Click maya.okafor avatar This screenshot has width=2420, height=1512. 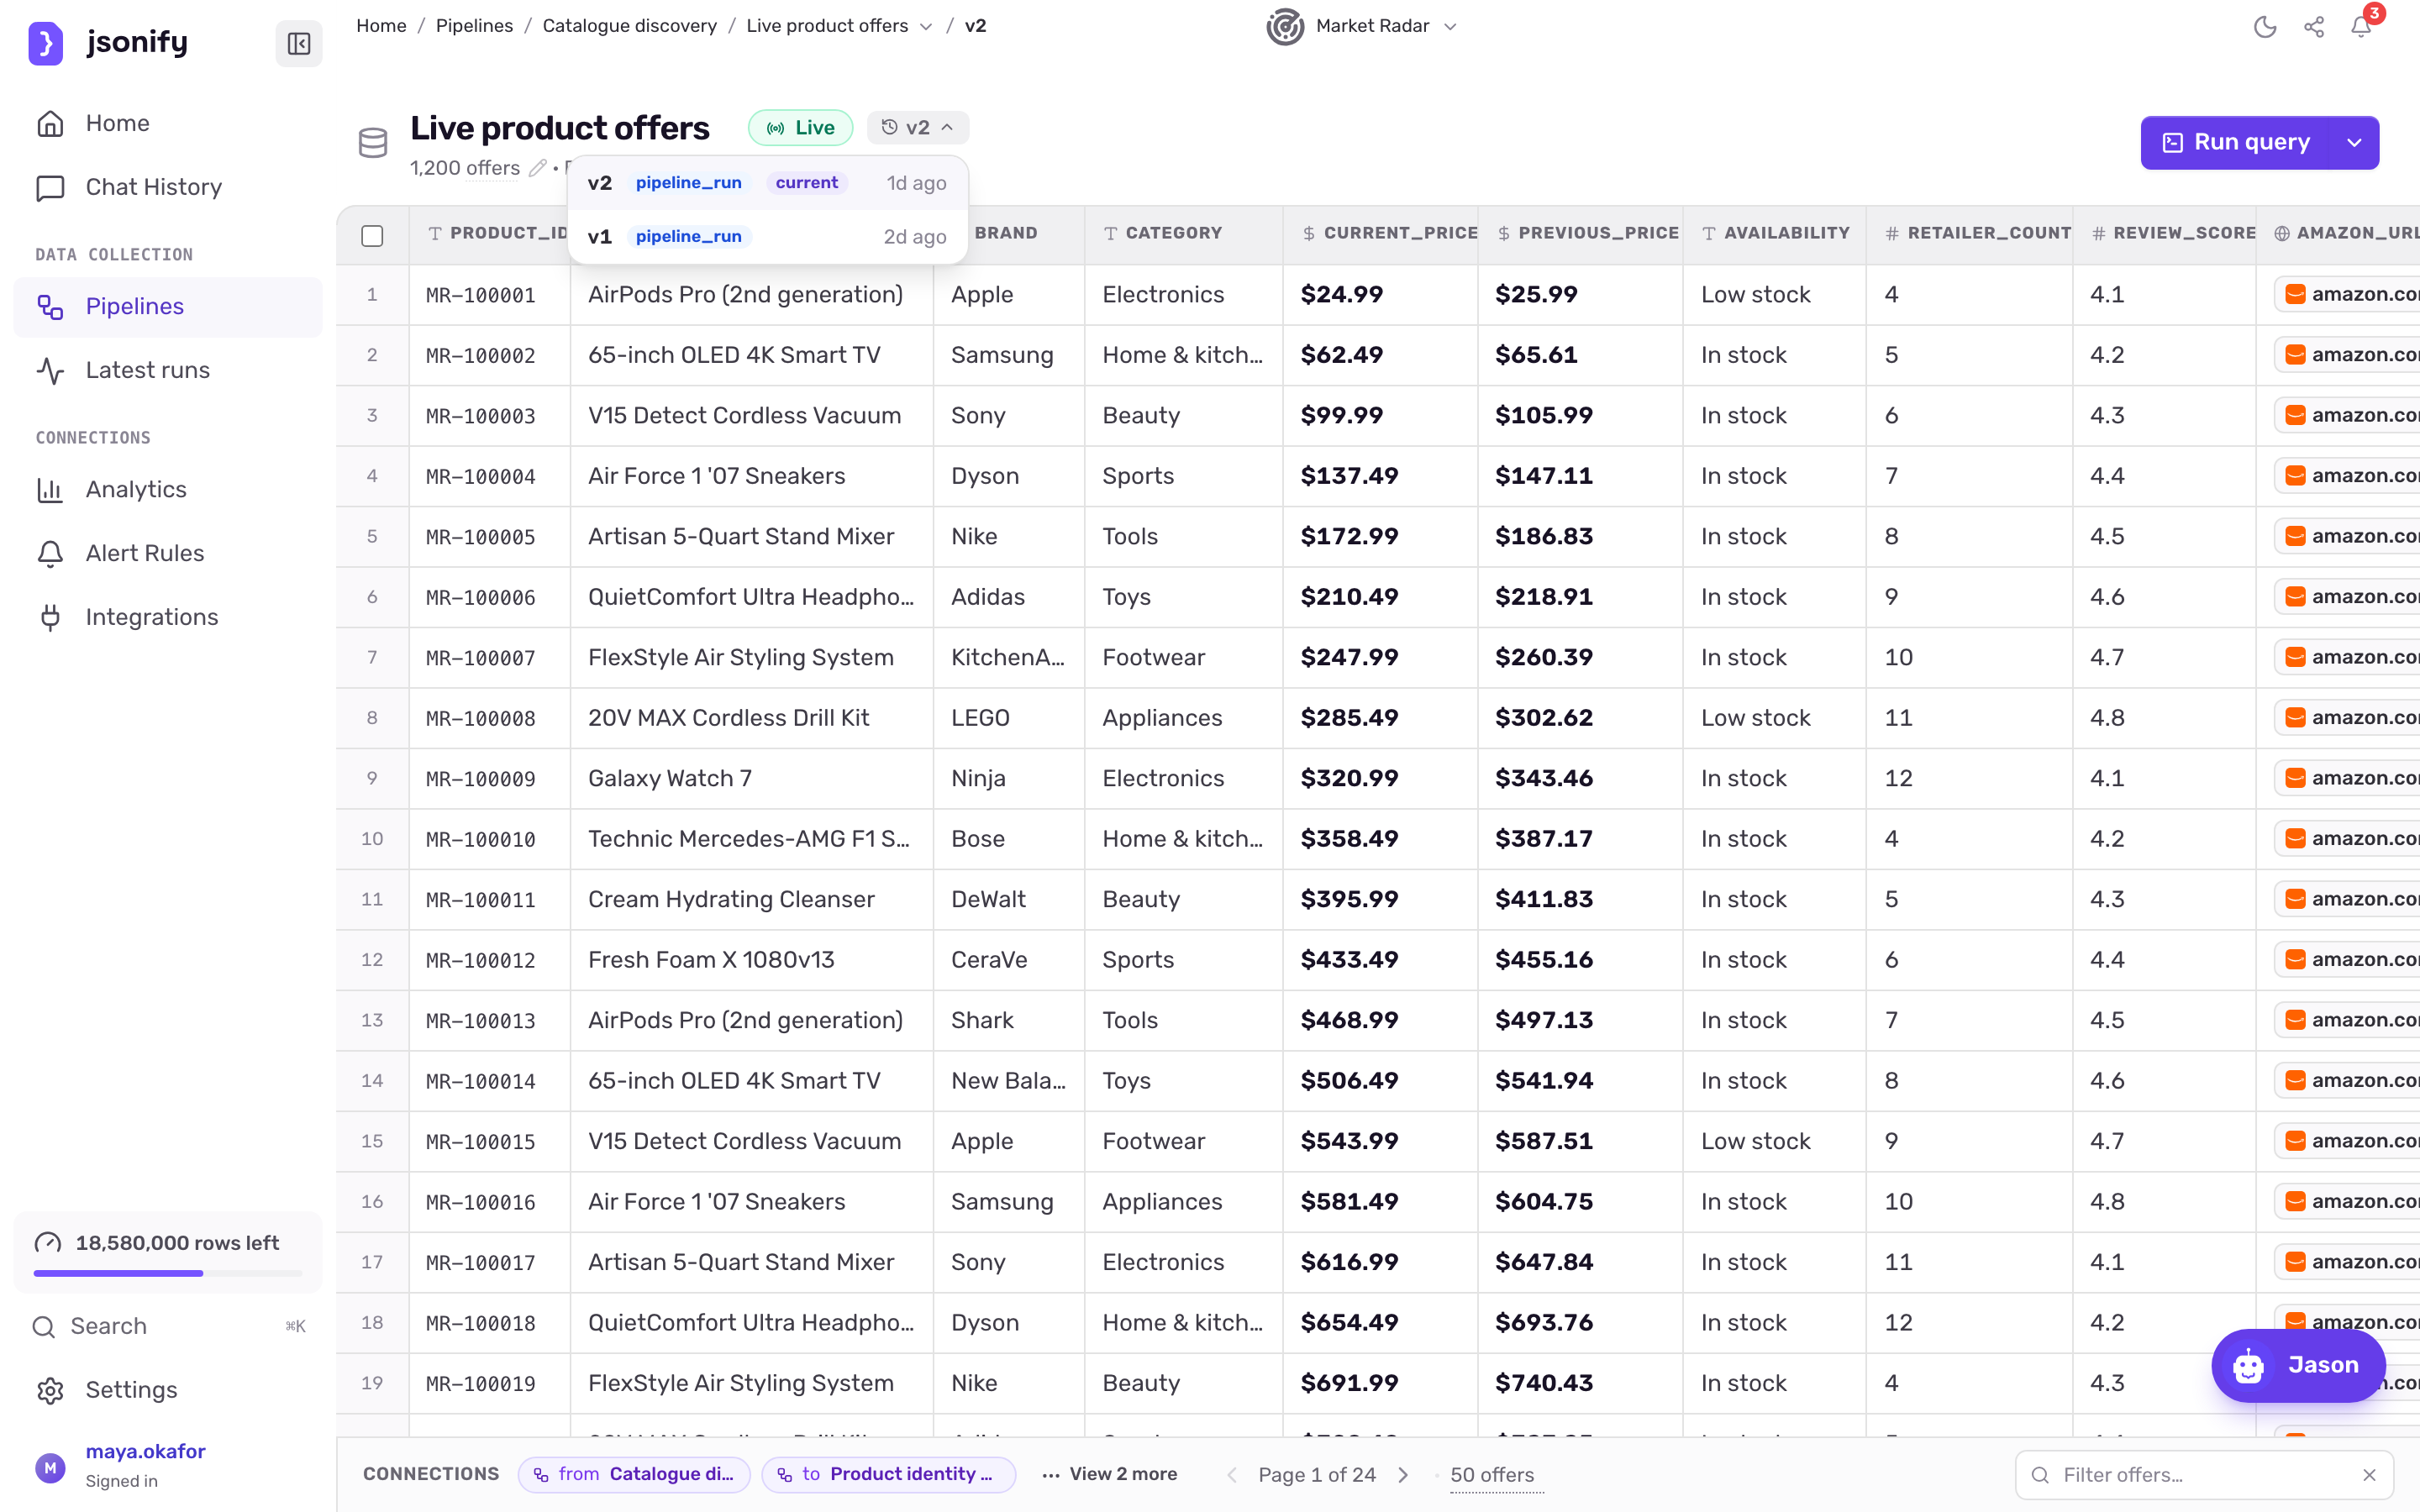50,1467
